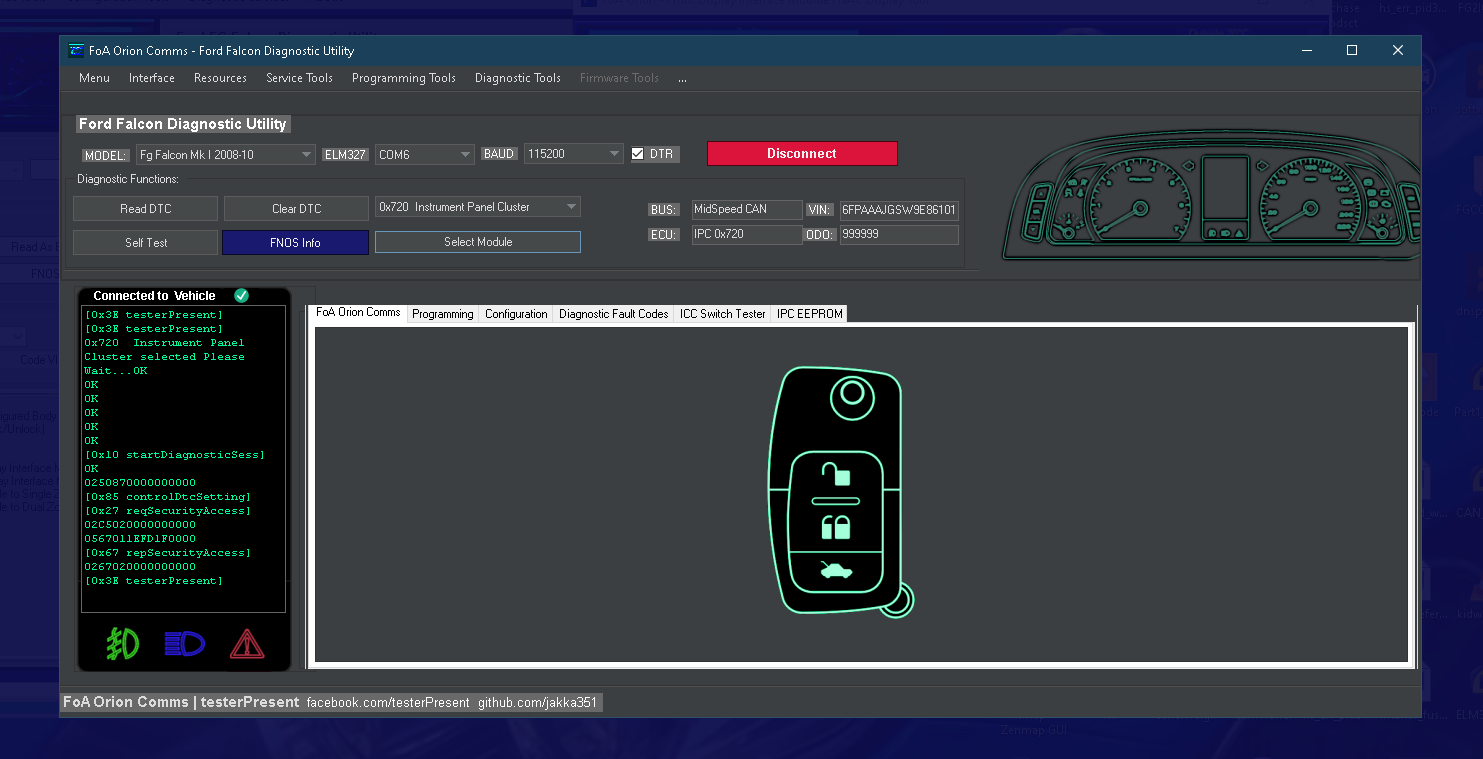The height and width of the screenshot is (759, 1483).
Task: Click the ODO odometer value field
Action: [898, 234]
